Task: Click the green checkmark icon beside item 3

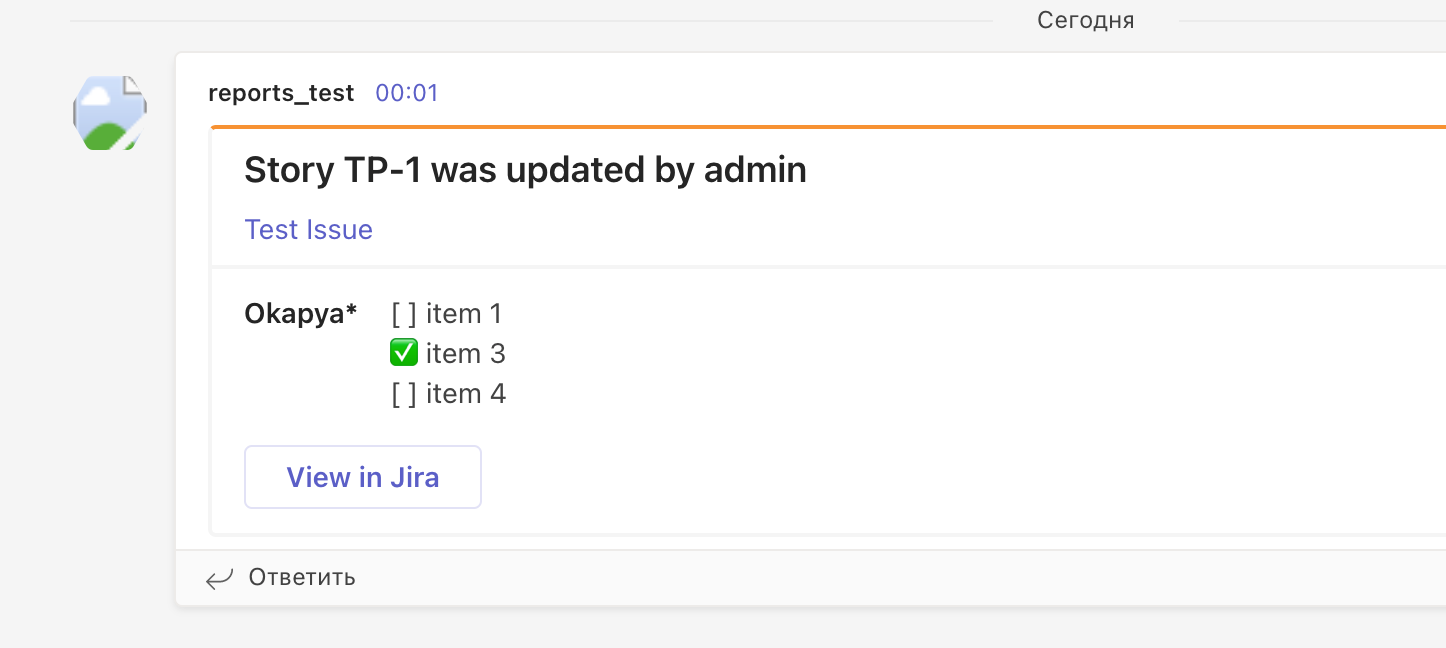Action: (x=404, y=352)
